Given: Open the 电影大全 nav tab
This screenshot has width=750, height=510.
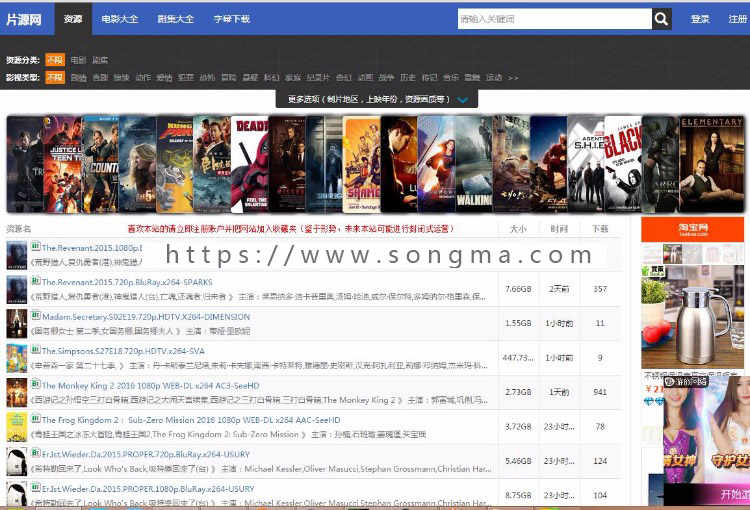Looking at the screenshot, I should (x=120, y=19).
